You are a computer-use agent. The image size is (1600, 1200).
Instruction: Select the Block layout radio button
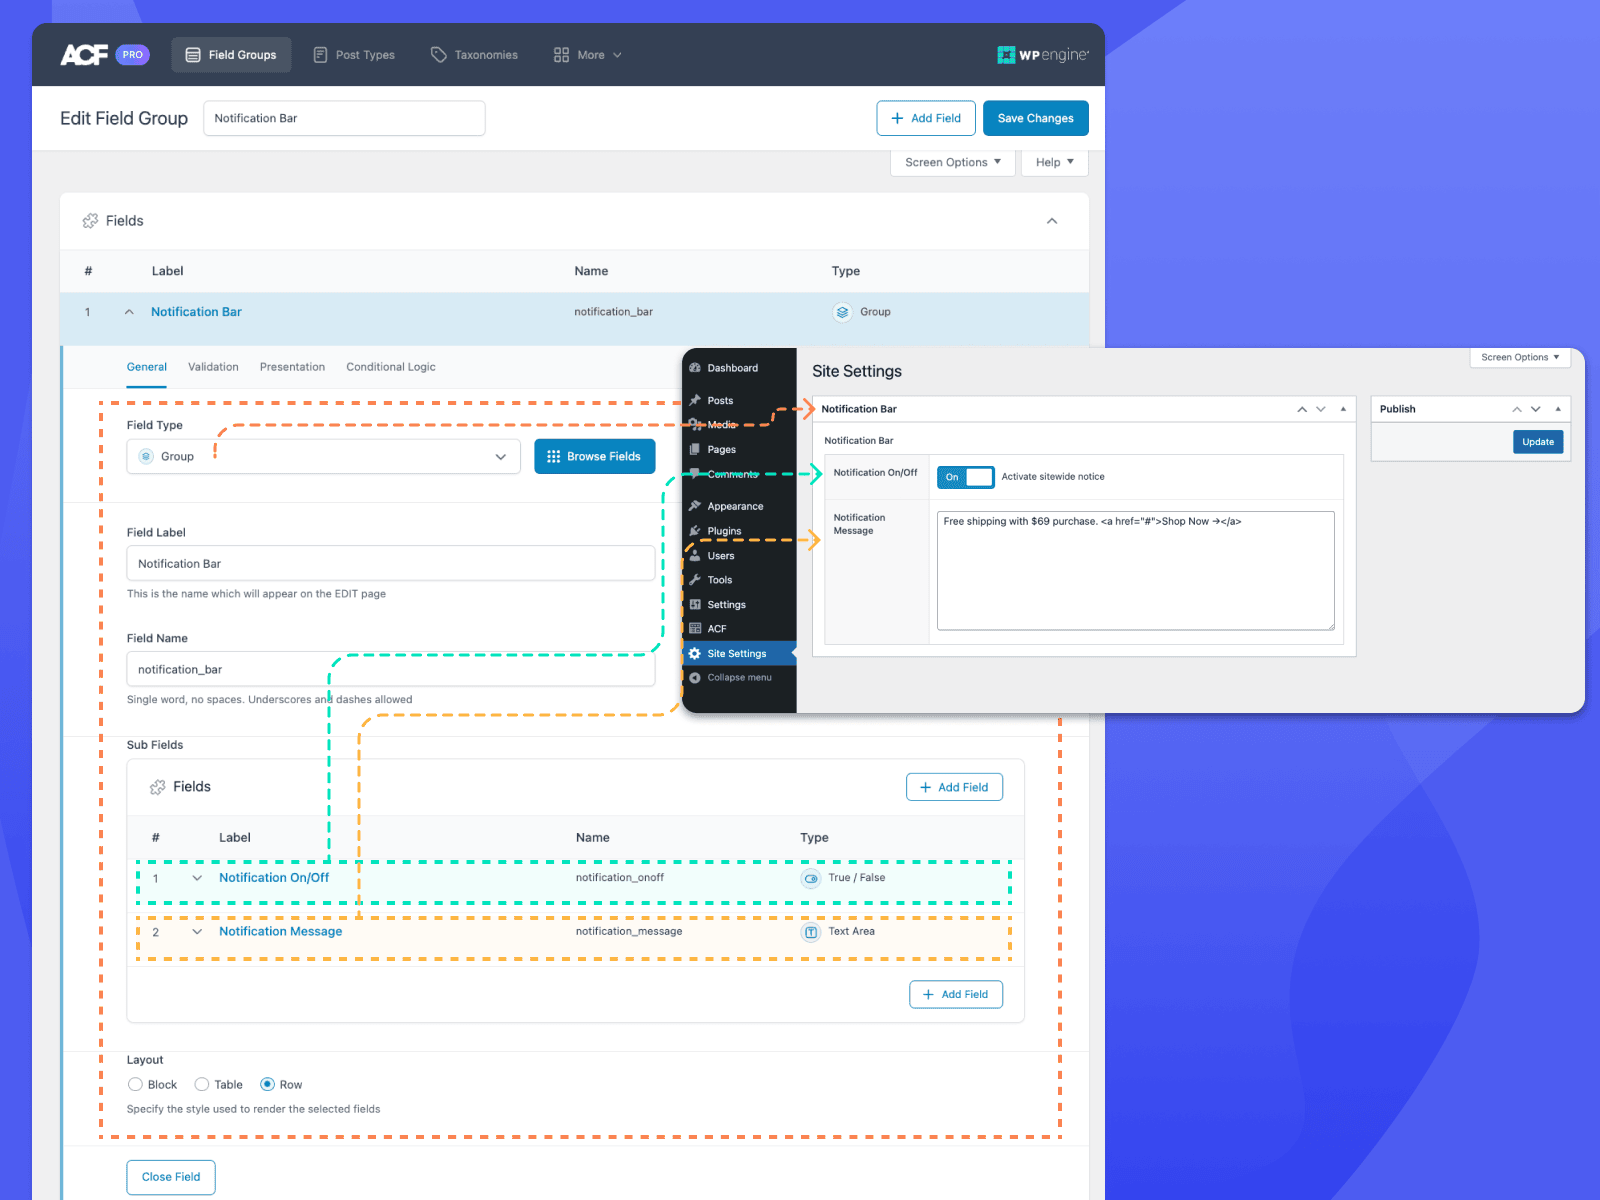pos(135,1085)
